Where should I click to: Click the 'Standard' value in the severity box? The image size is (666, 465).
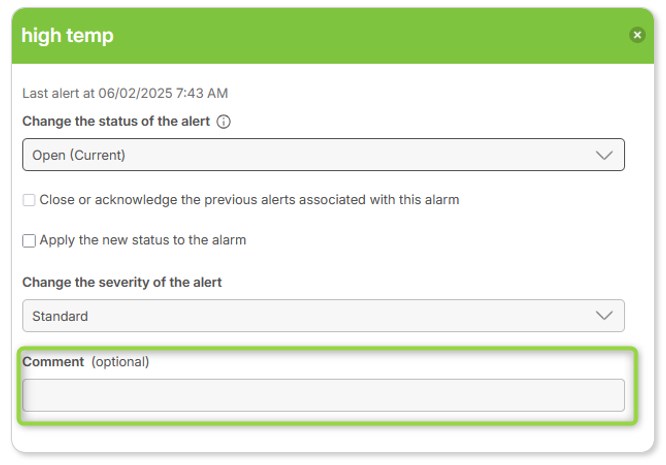point(60,316)
